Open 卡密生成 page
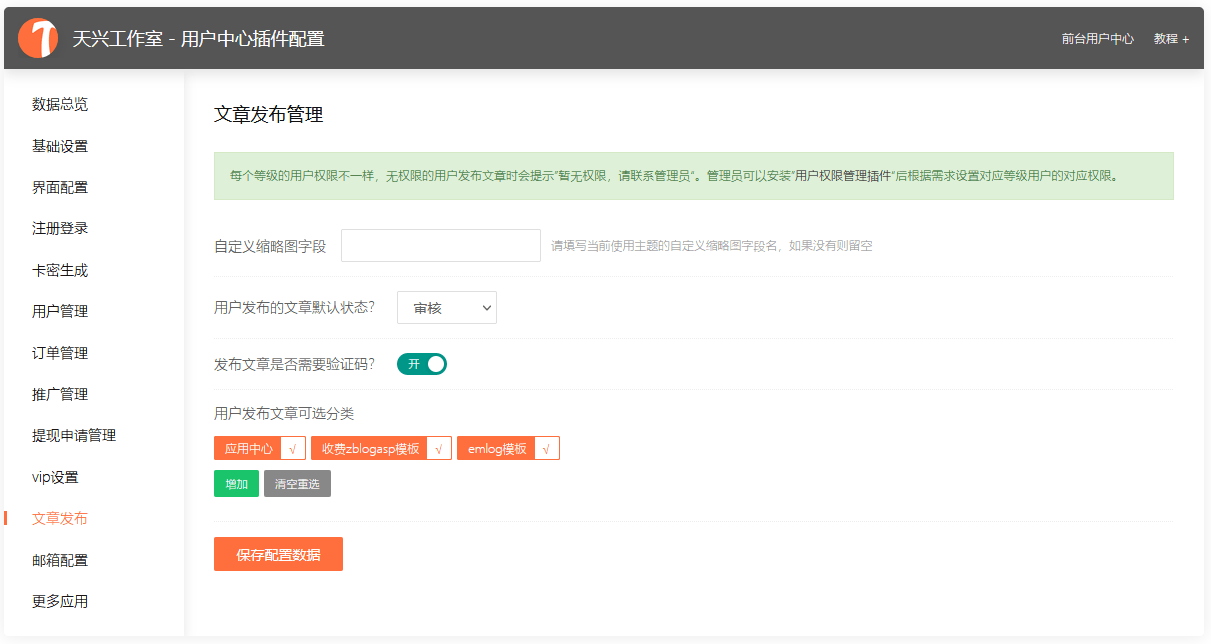Image resolution: width=1211 pixels, height=644 pixels. [60, 270]
